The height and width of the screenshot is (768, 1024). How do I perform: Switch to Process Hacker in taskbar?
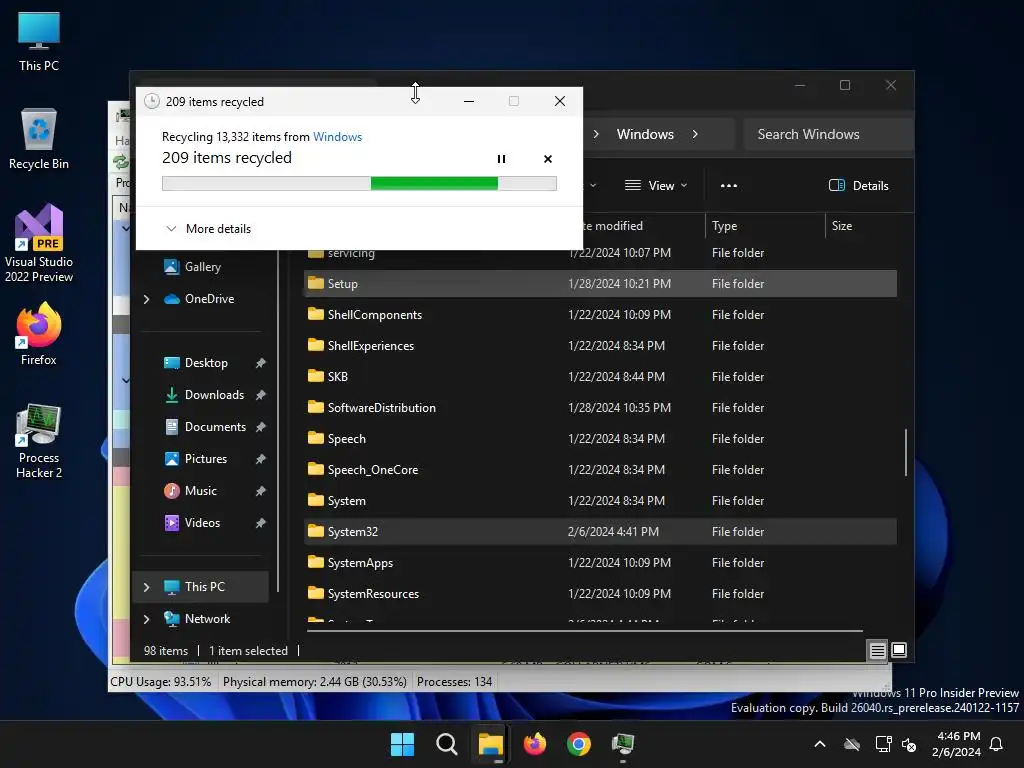(x=623, y=744)
